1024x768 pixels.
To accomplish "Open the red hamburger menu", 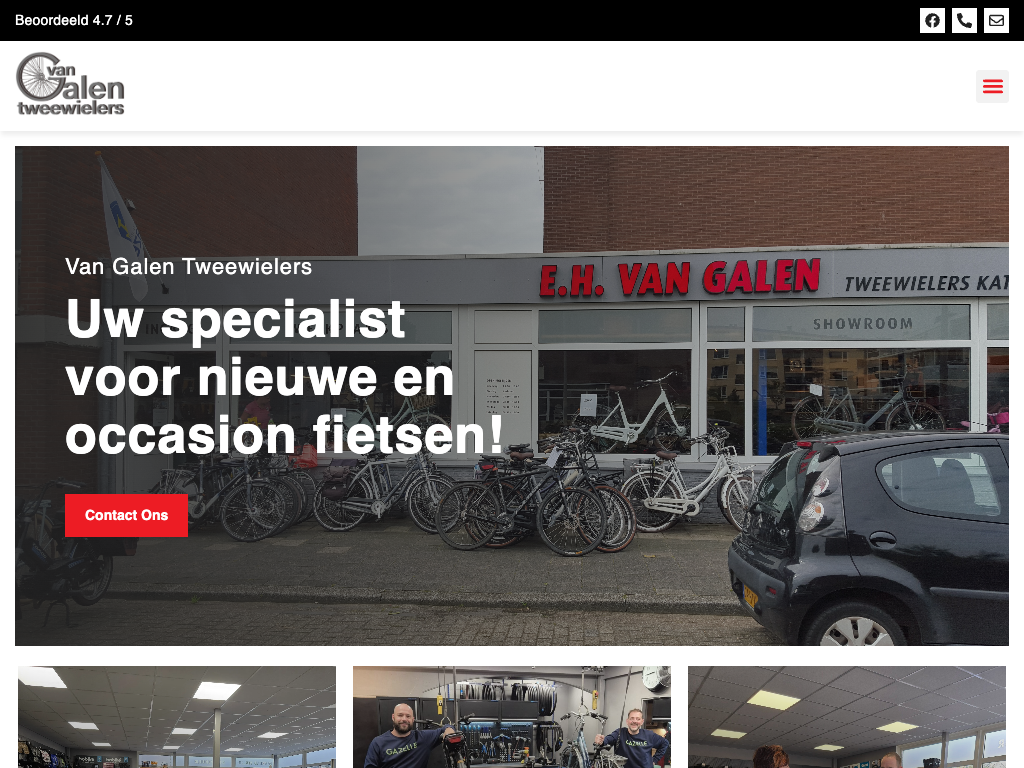I will [992, 86].
